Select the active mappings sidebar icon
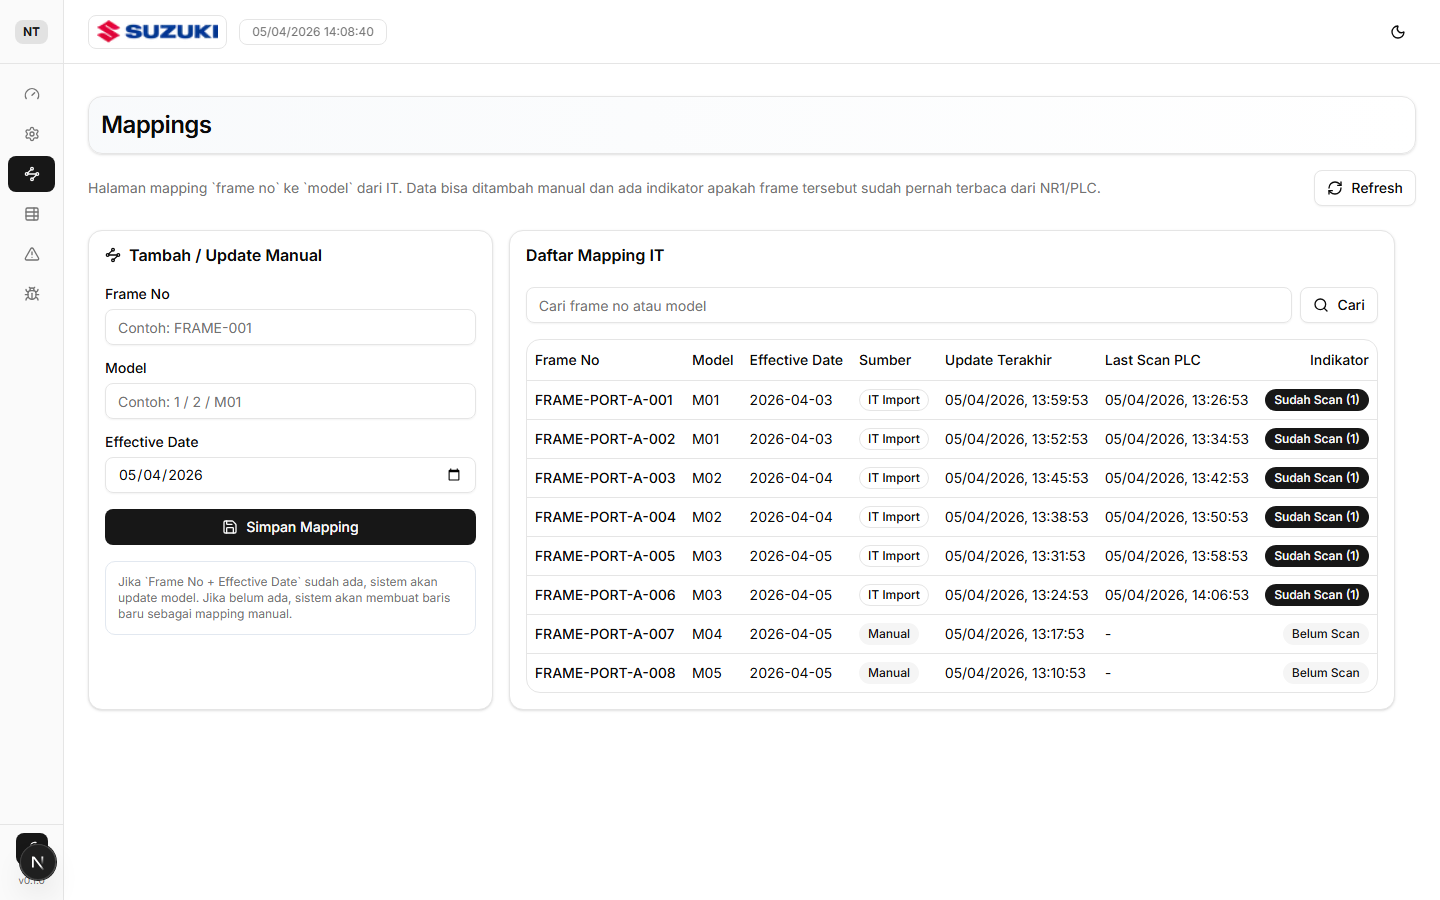 (32, 174)
